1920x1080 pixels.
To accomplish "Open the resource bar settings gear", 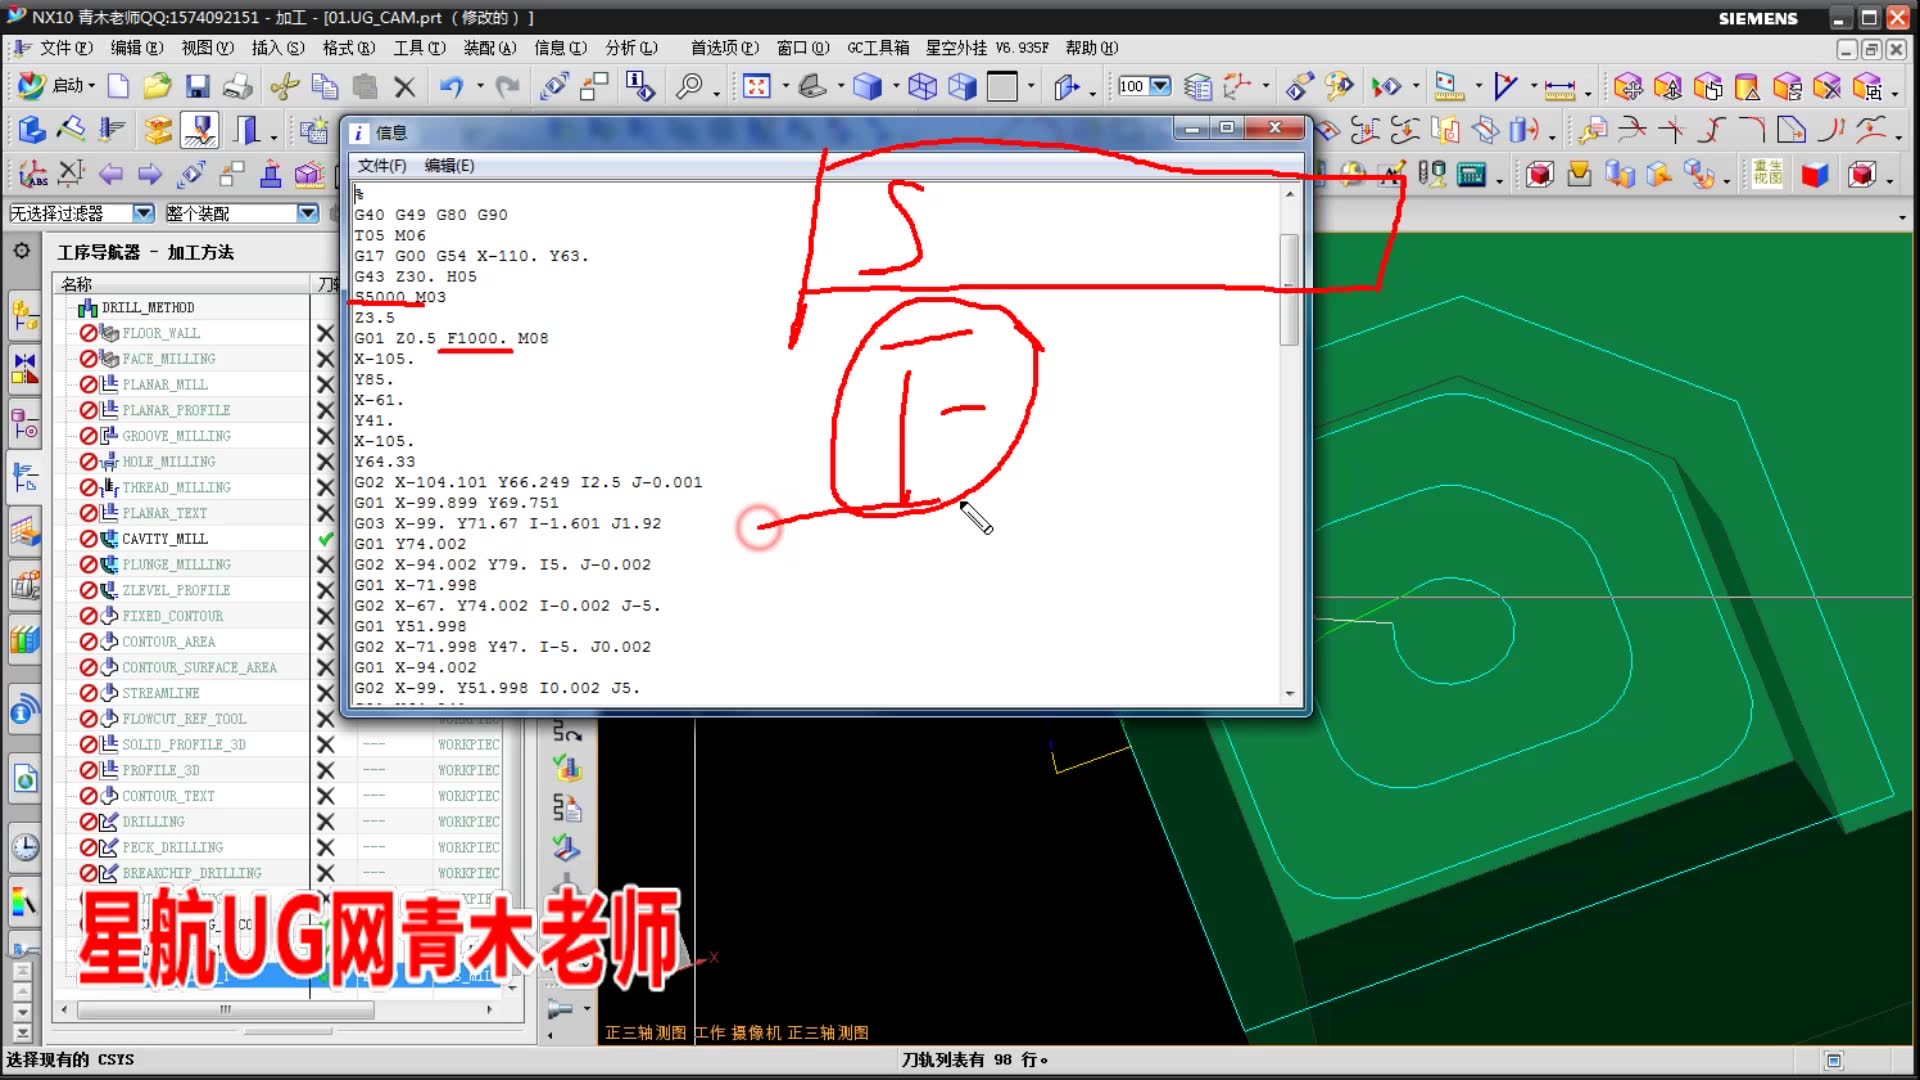I will click(x=21, y=251).
